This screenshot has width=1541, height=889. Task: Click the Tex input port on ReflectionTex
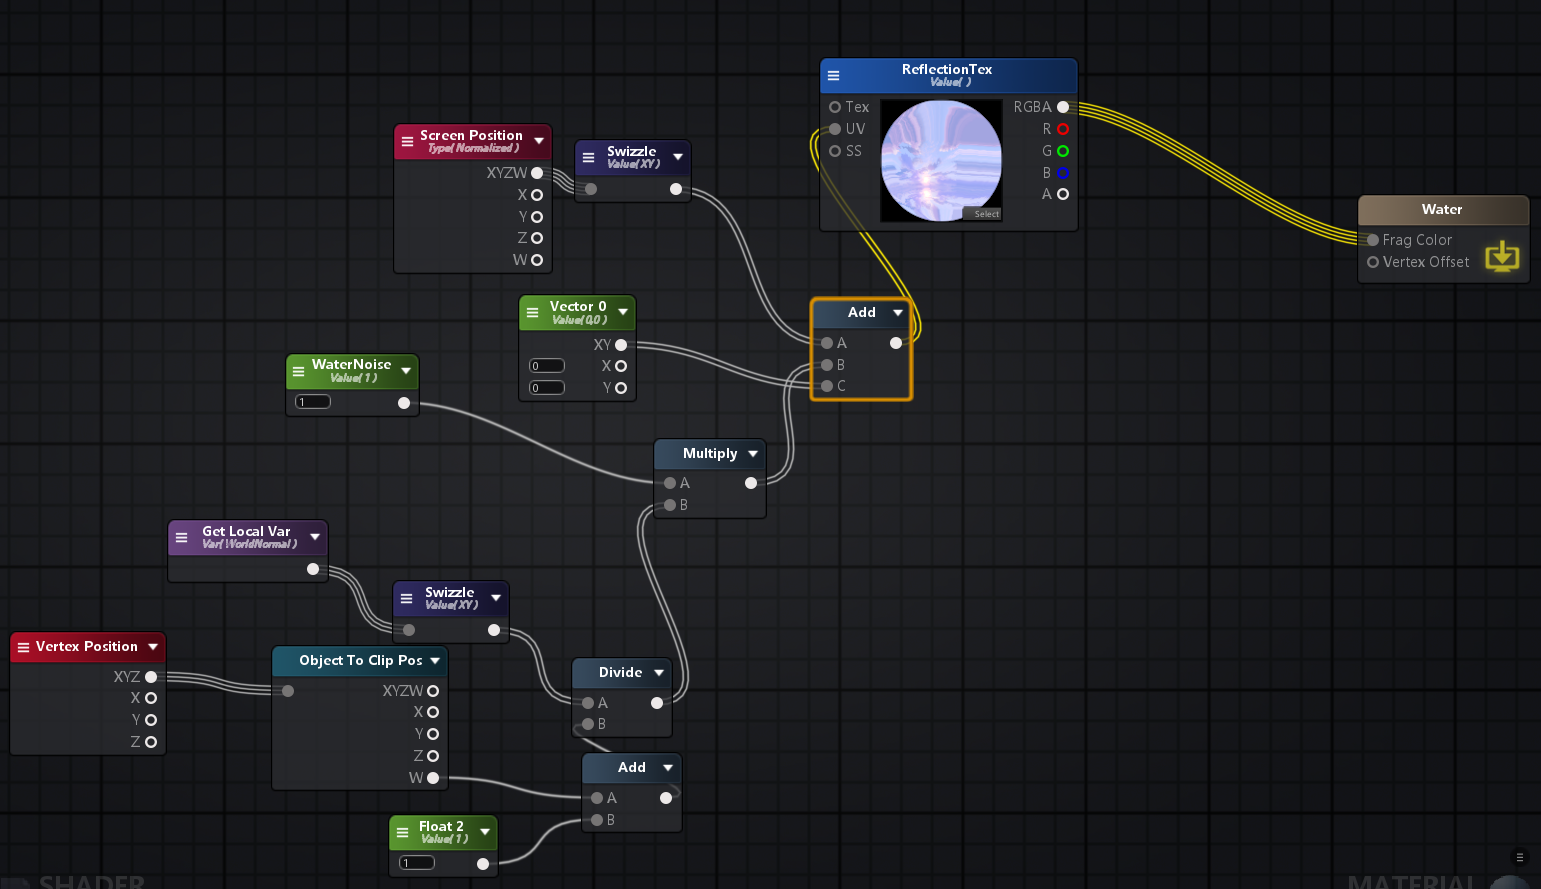835,107
